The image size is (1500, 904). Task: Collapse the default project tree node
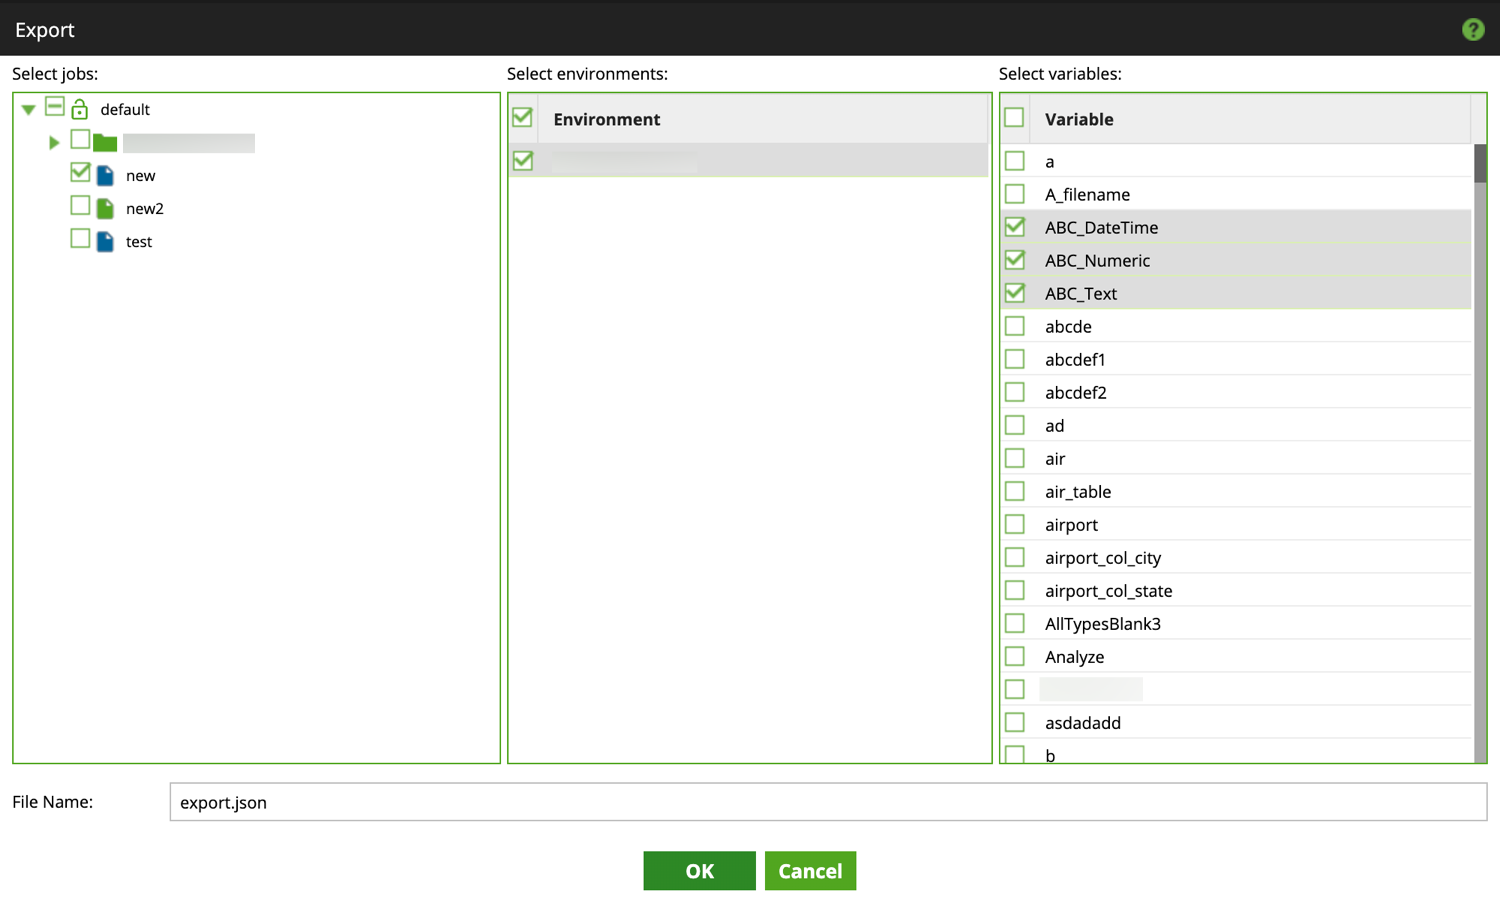tap(29, 110)
